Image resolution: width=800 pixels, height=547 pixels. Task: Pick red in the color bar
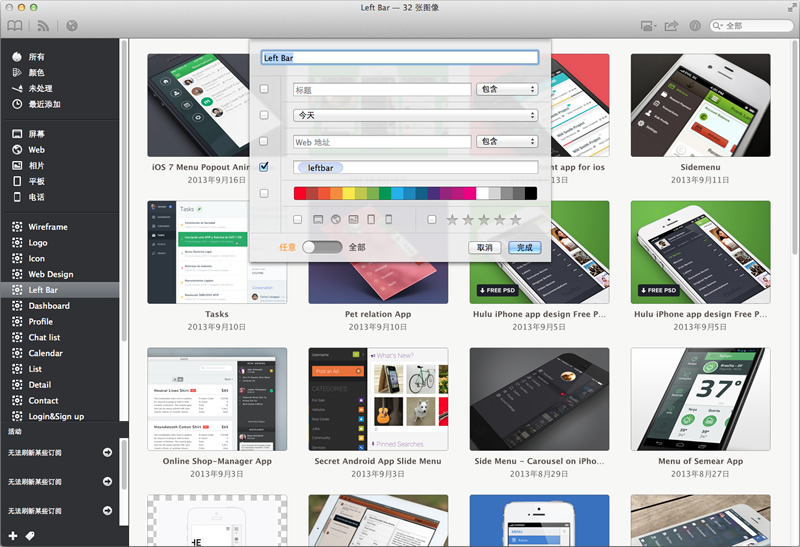point(299,193)
